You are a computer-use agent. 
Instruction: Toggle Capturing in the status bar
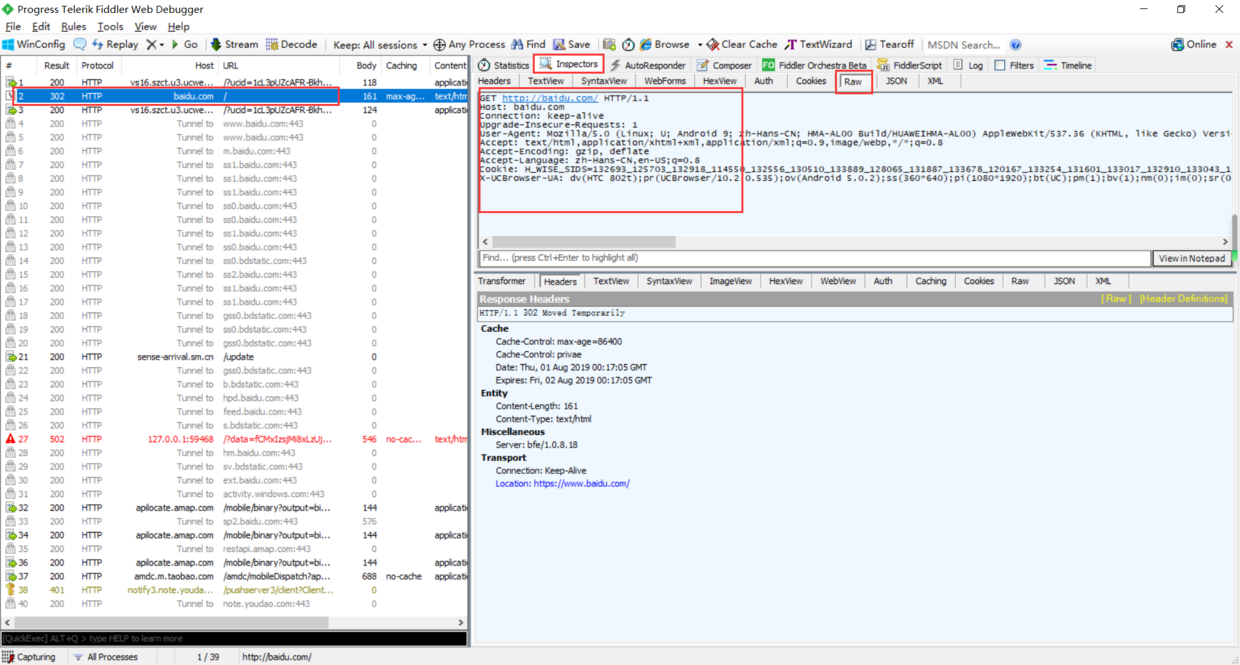pos(29,657)
